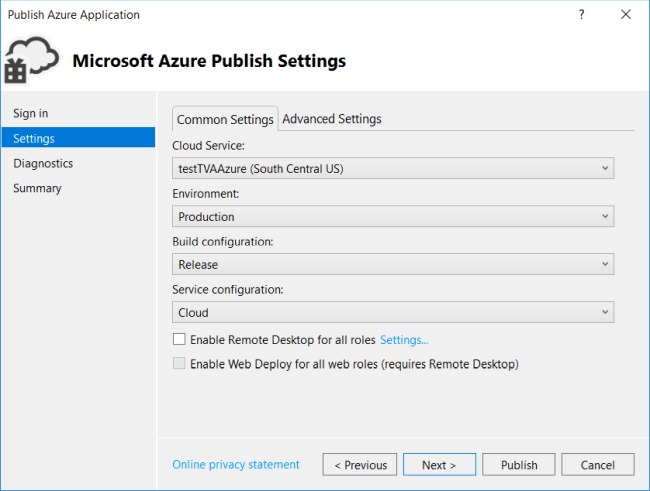Click the Service configuration label
This screenshot has height=491, width=650.
[x=228, y=289]
